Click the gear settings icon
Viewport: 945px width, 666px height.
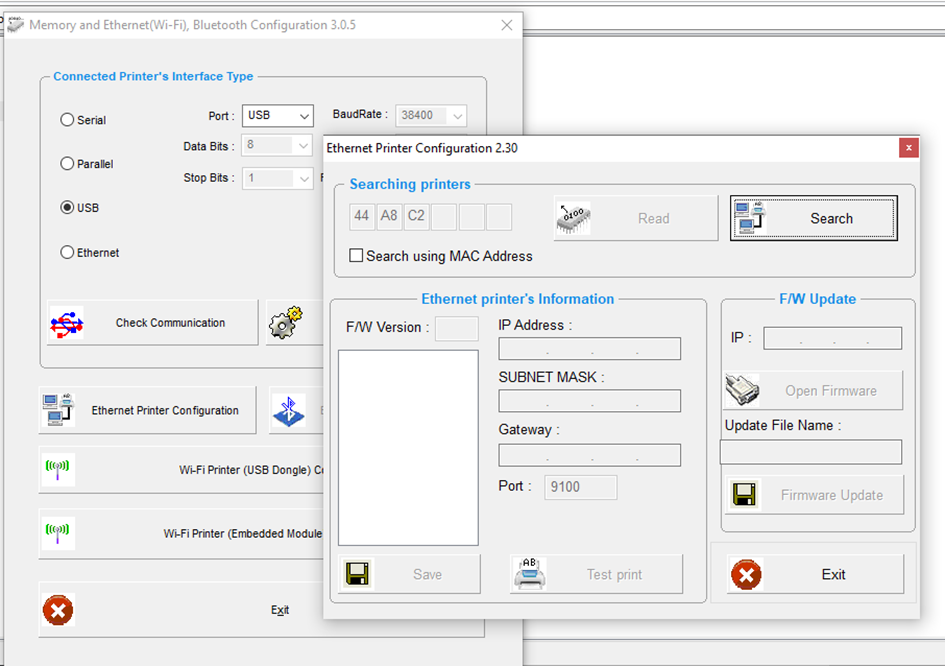(286, 323)
